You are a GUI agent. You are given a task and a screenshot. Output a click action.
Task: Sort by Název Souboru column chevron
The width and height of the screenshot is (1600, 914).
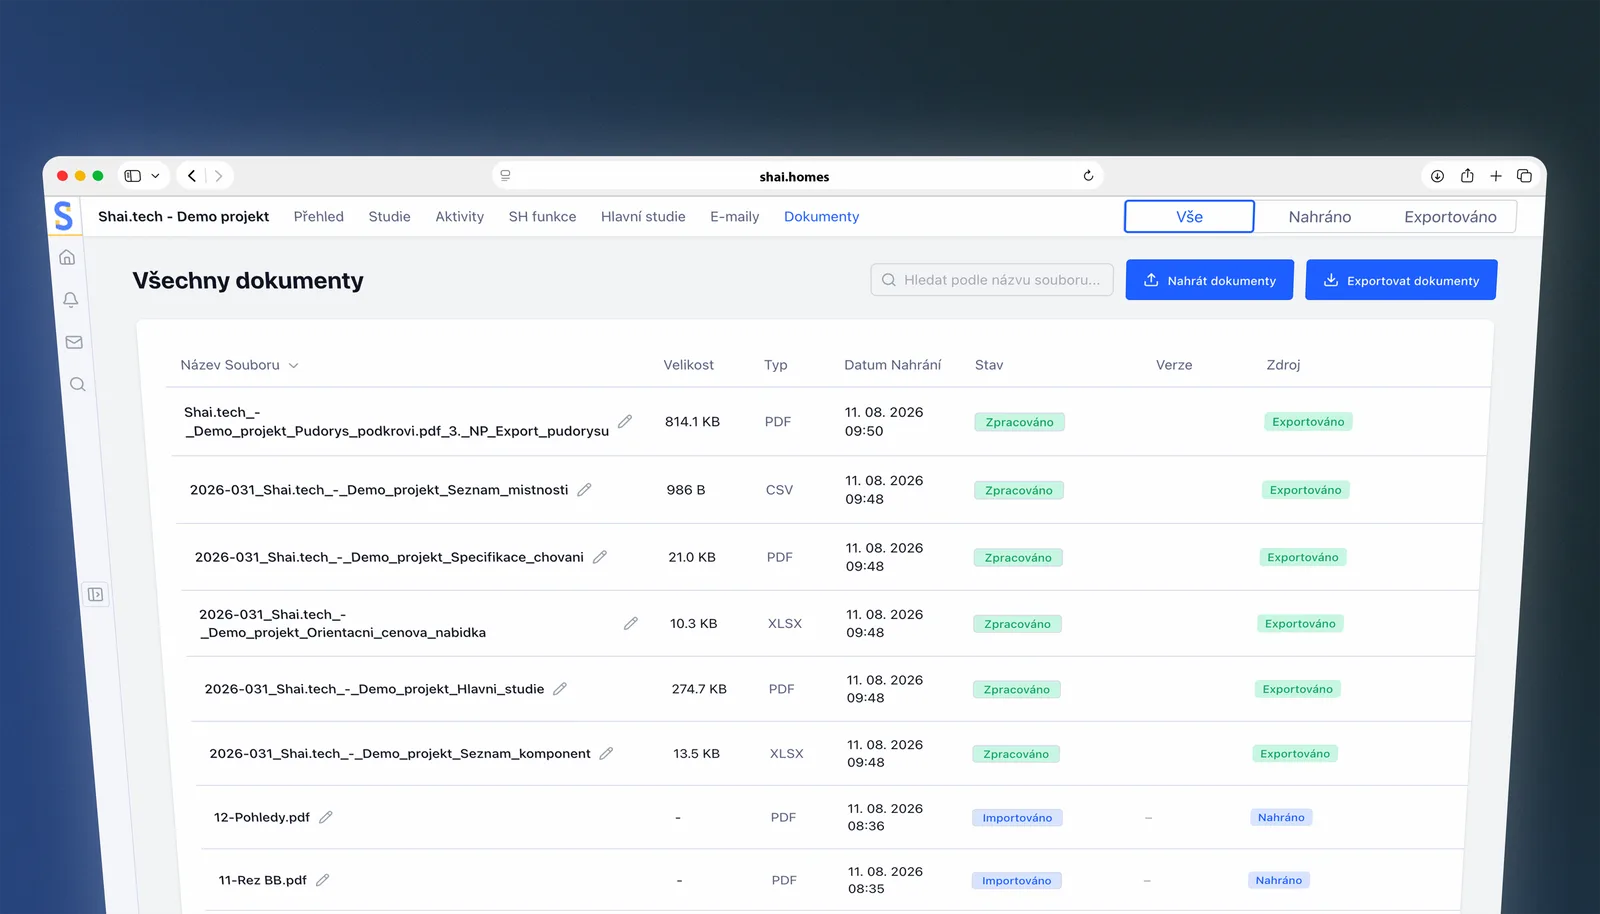click(x=294, y=366)
